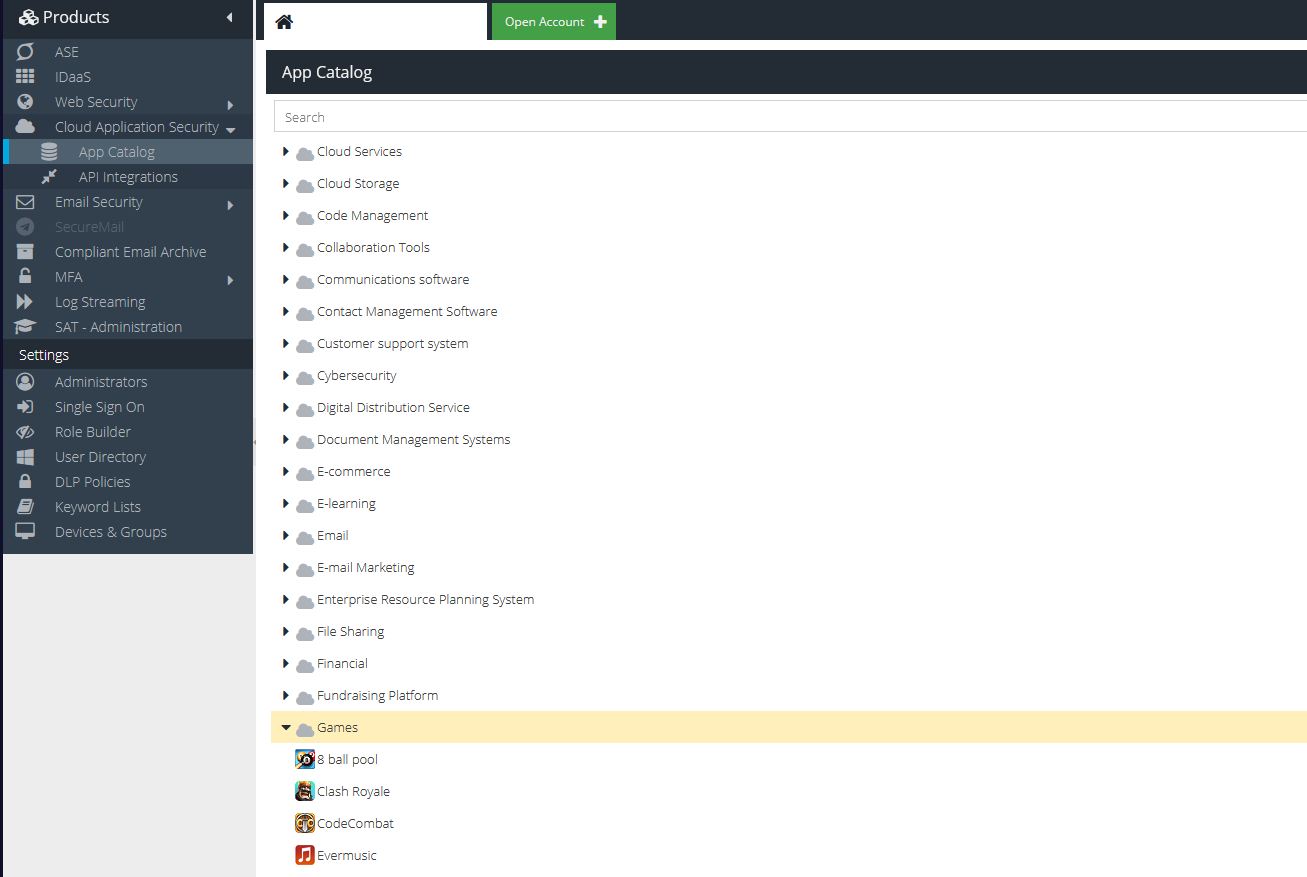Expand the Financial category arrow
Screen dimensions: 1307x877
(286, 663)
